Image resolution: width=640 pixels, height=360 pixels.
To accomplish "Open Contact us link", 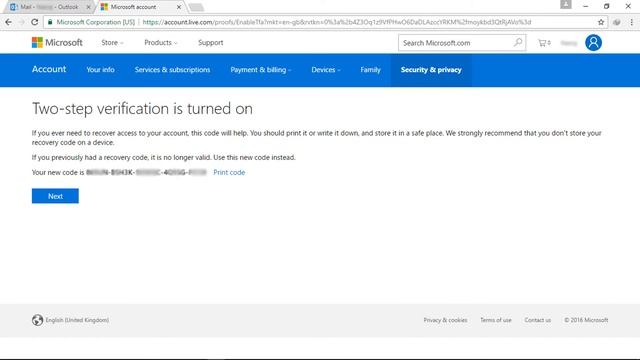I will [x=538, y=320].
